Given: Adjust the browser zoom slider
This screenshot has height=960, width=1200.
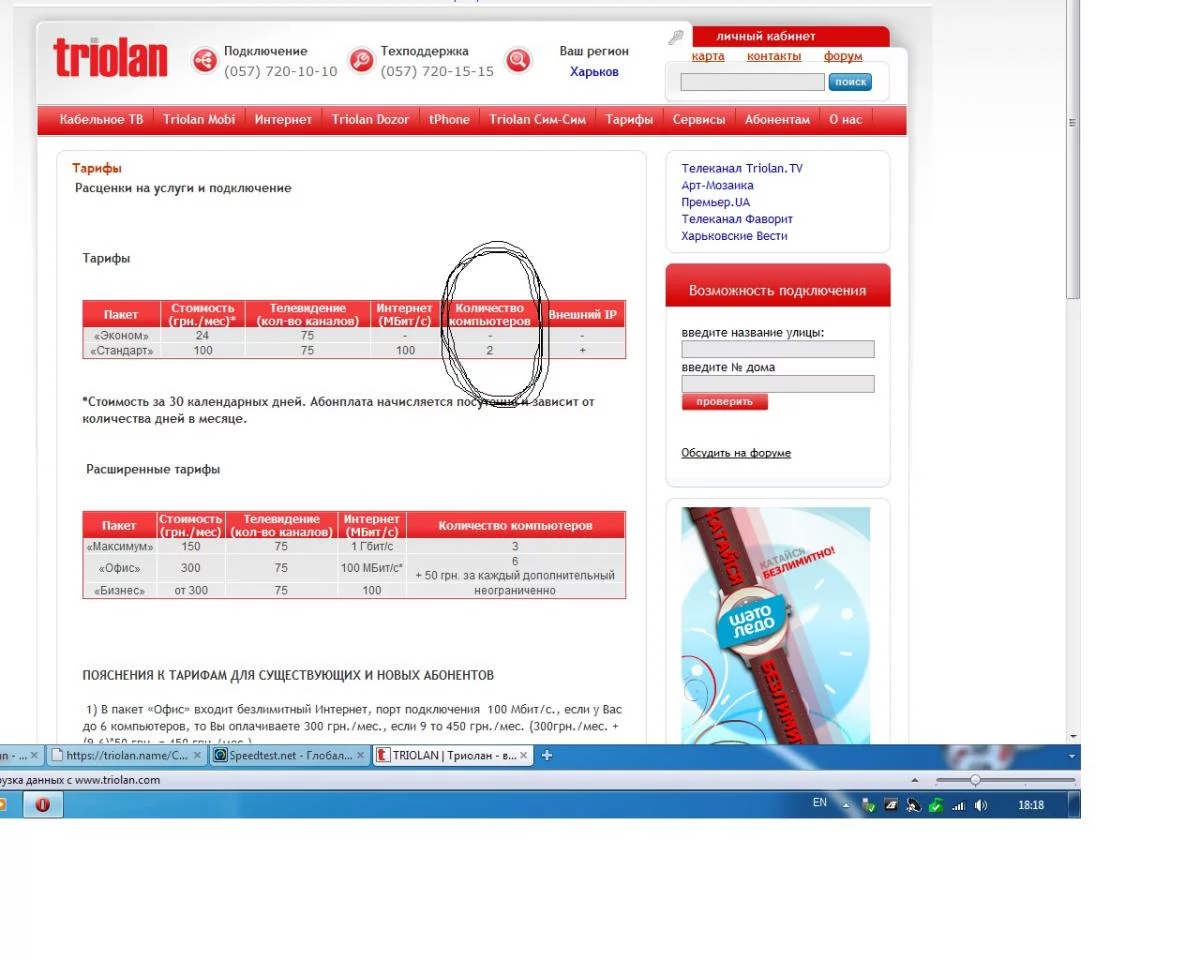Looking at the screenshot, I should (x=975, y=780).
